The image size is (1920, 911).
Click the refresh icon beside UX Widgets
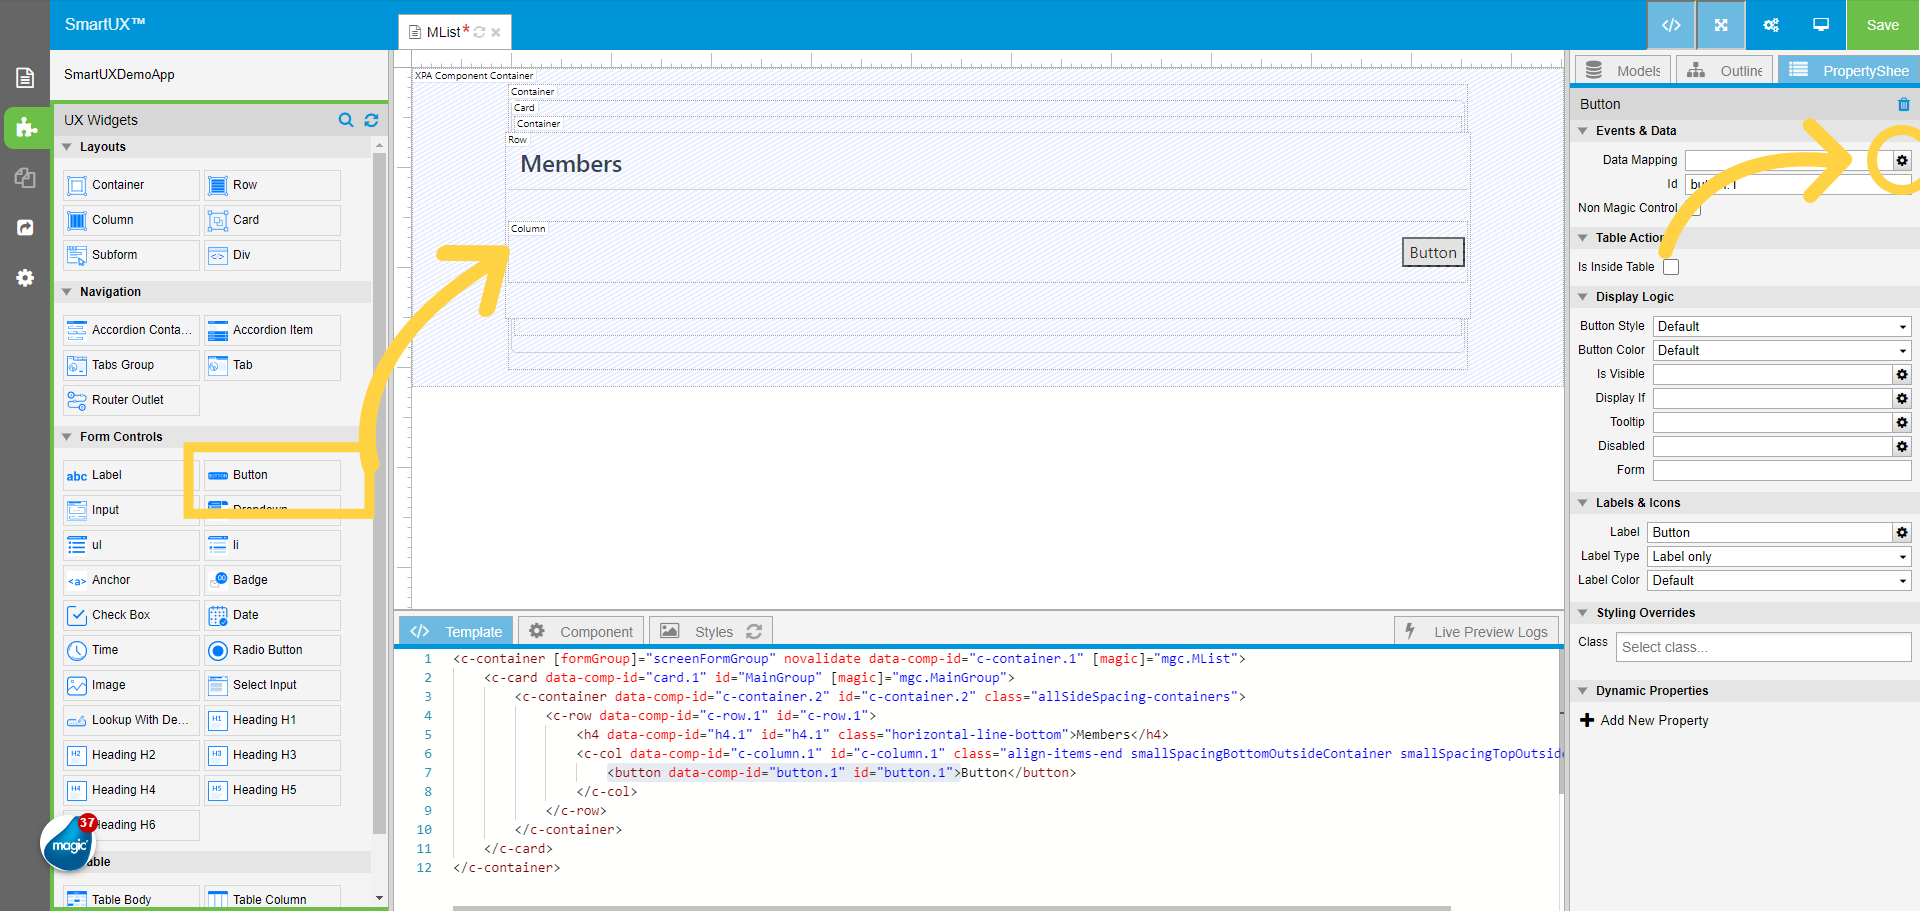pyautogui.click(x=371, y=120)
